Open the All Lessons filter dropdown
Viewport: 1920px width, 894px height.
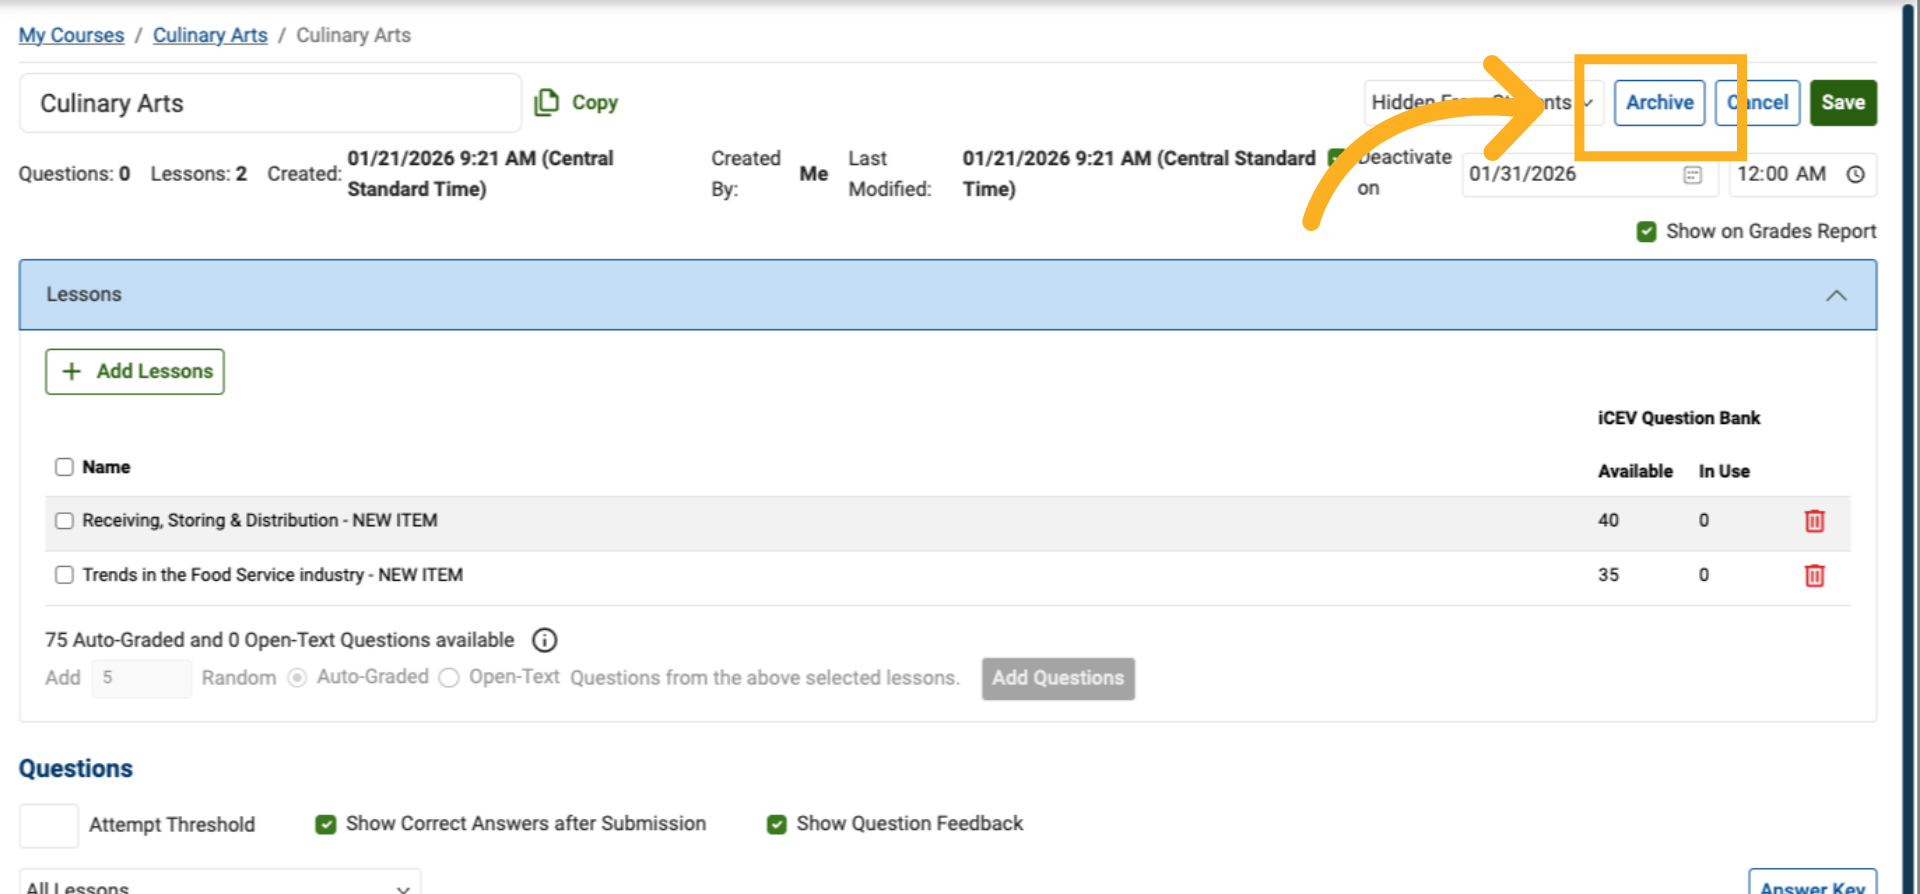click(x=220, y=884)
